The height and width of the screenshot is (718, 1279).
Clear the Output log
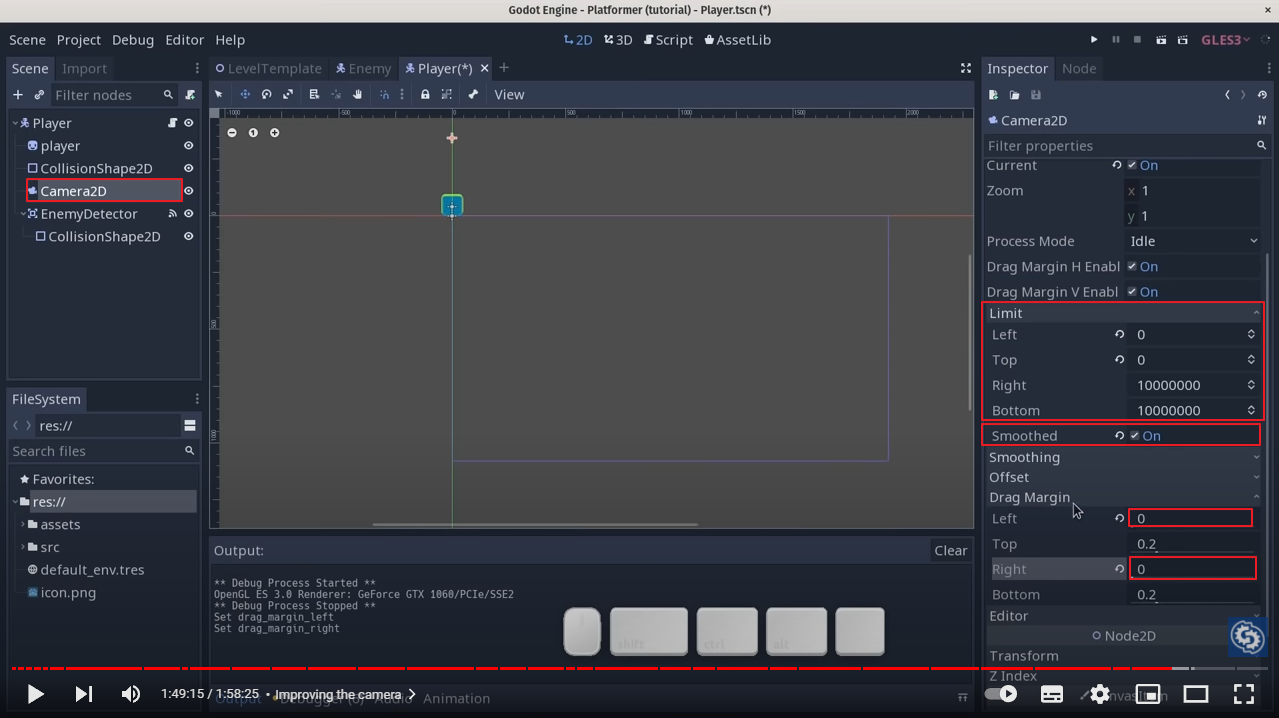click(950, 550)
